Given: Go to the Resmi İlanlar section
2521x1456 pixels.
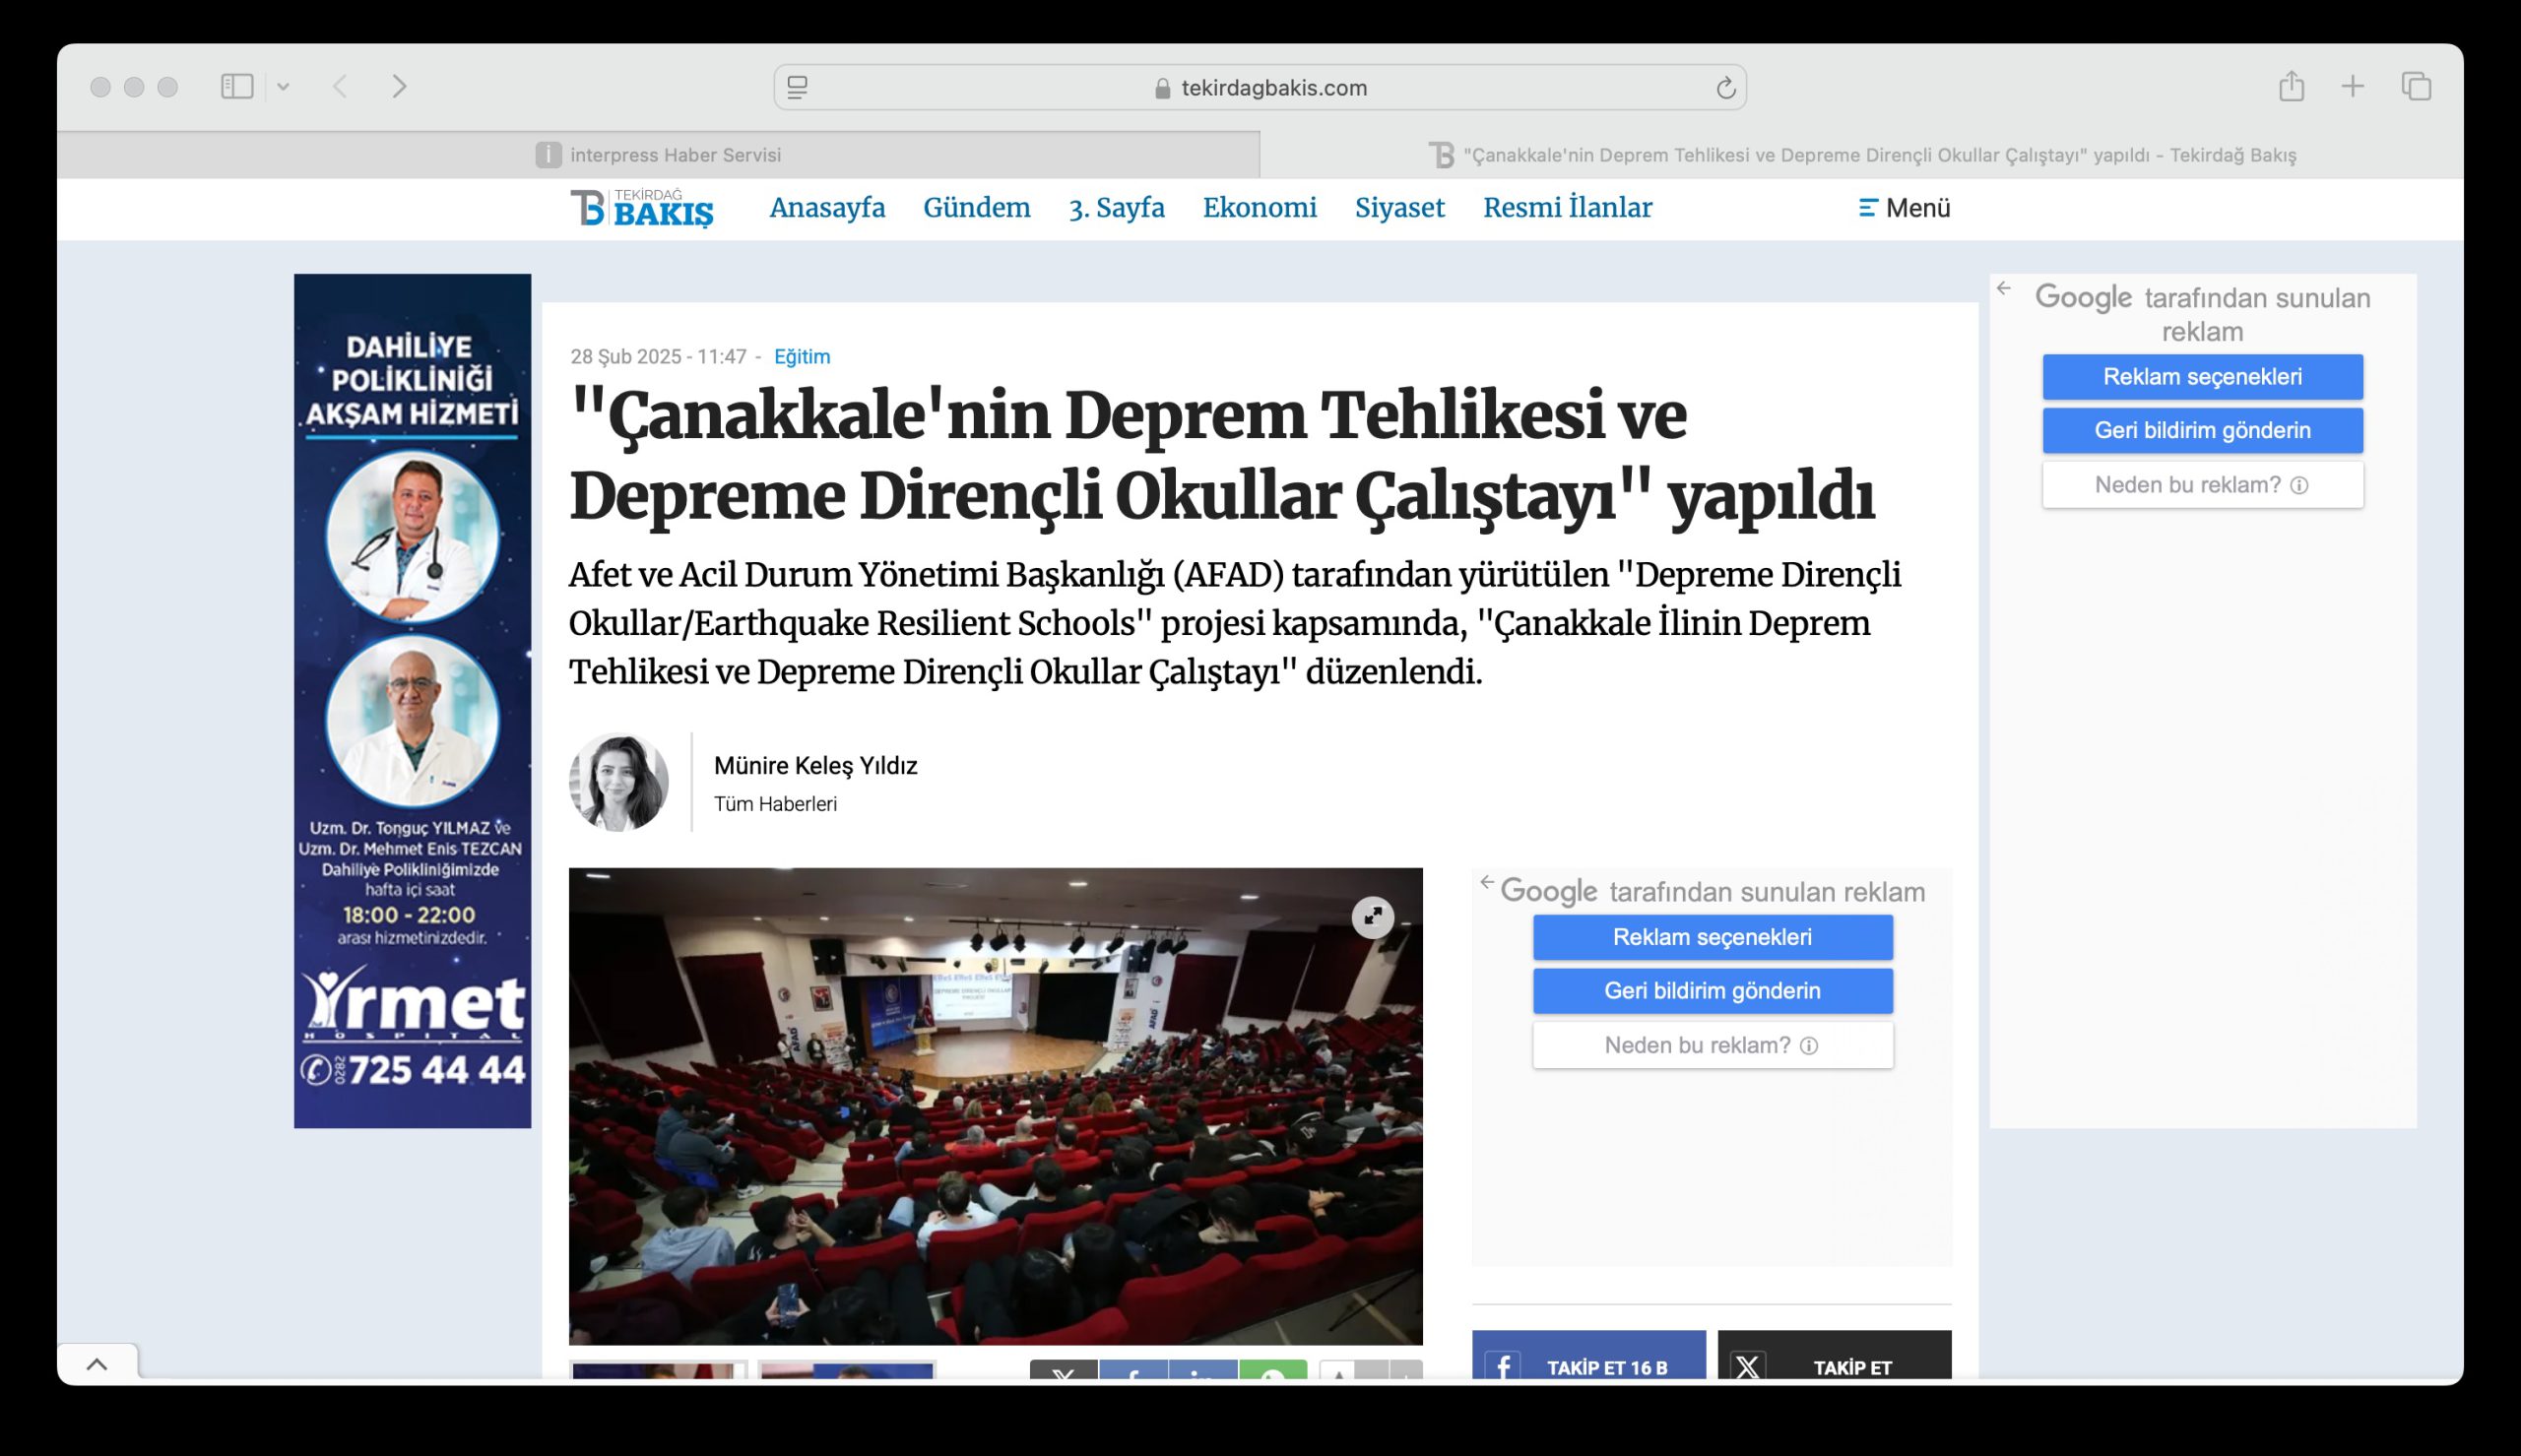Looking at the screenshot, I should 1567,208.
